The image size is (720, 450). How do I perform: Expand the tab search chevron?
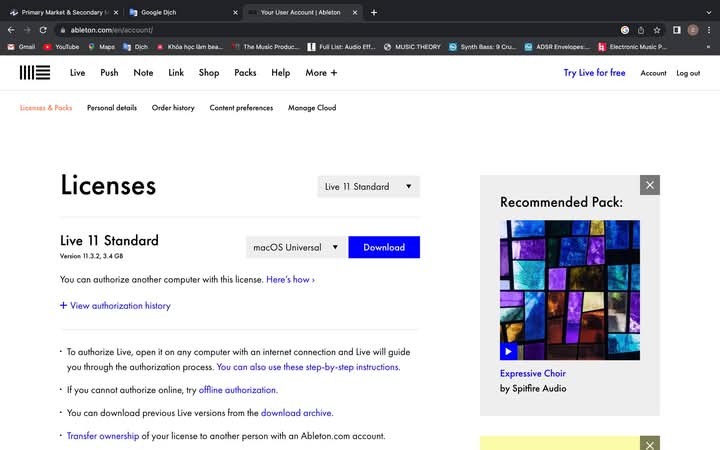709,12
